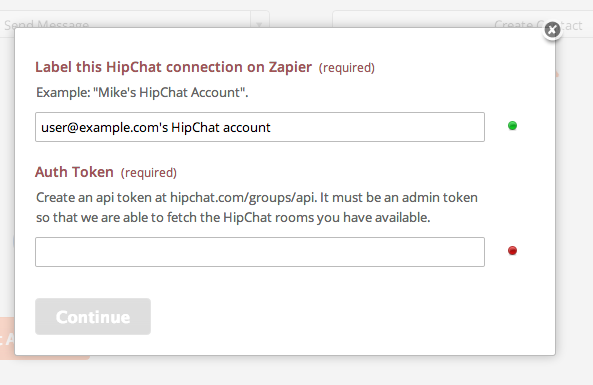Click the dimmed page area below the dialog
Viewport: 593px width, 385px height.
tap(296, 371)
